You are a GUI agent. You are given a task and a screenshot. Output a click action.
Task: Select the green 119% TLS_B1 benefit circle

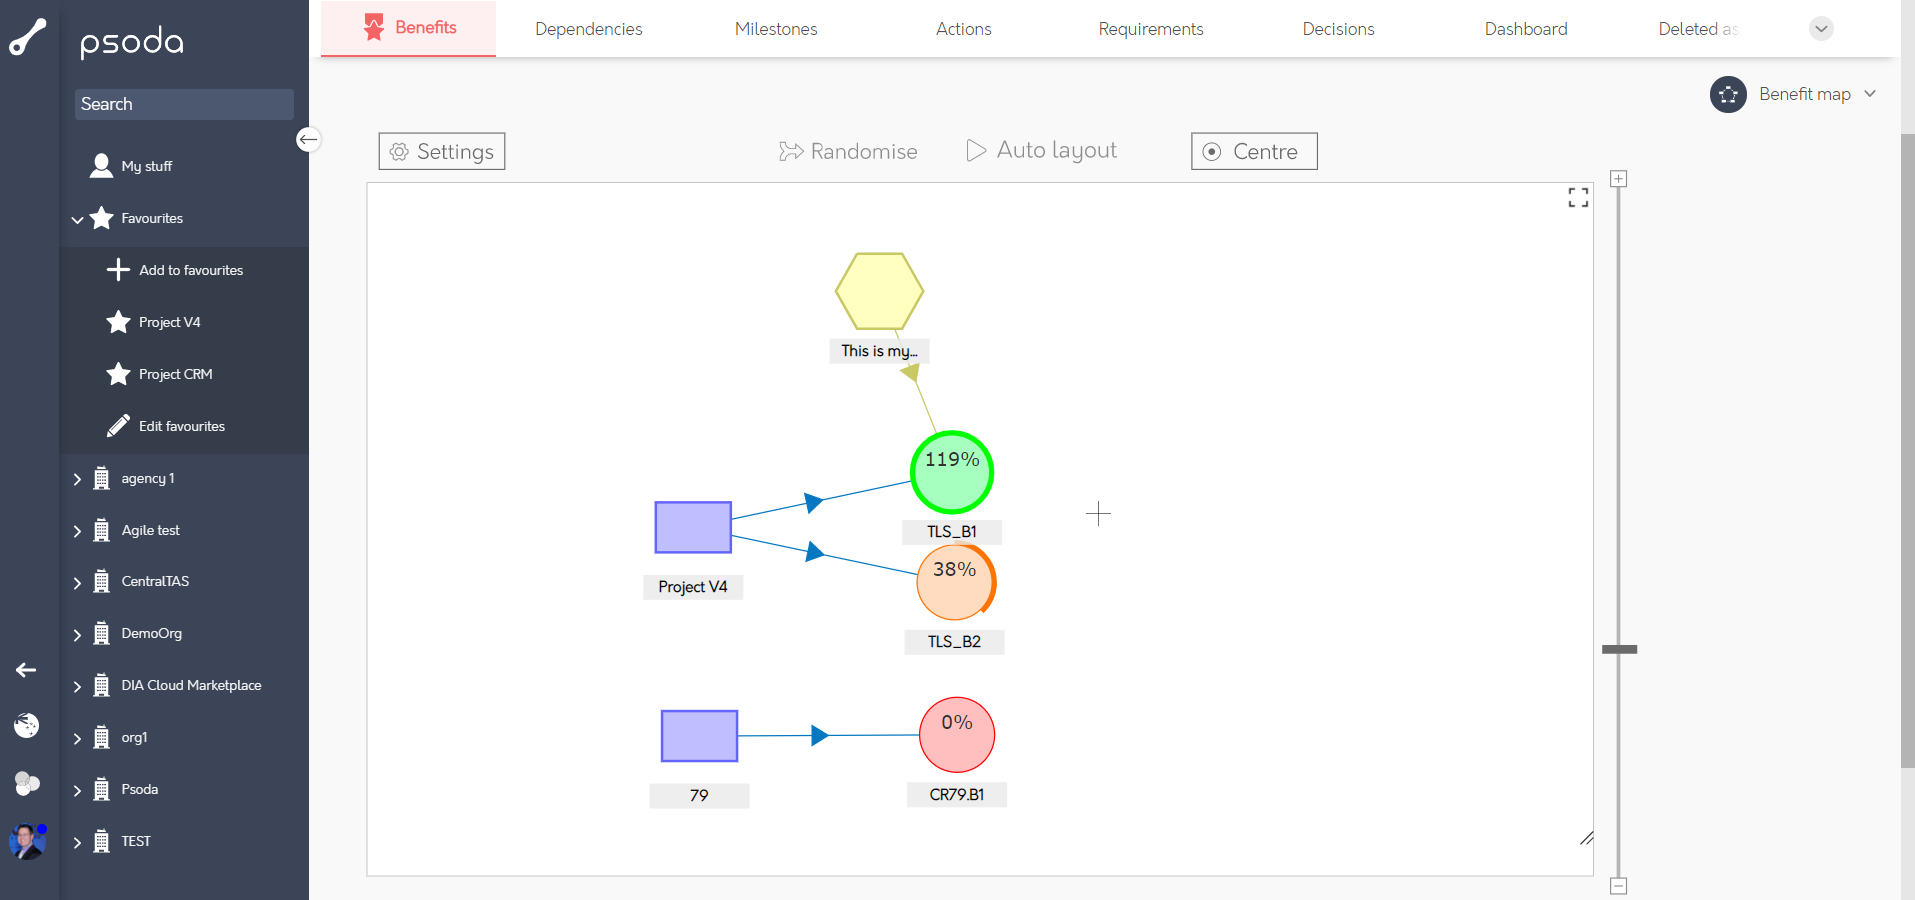pos(951,472)
